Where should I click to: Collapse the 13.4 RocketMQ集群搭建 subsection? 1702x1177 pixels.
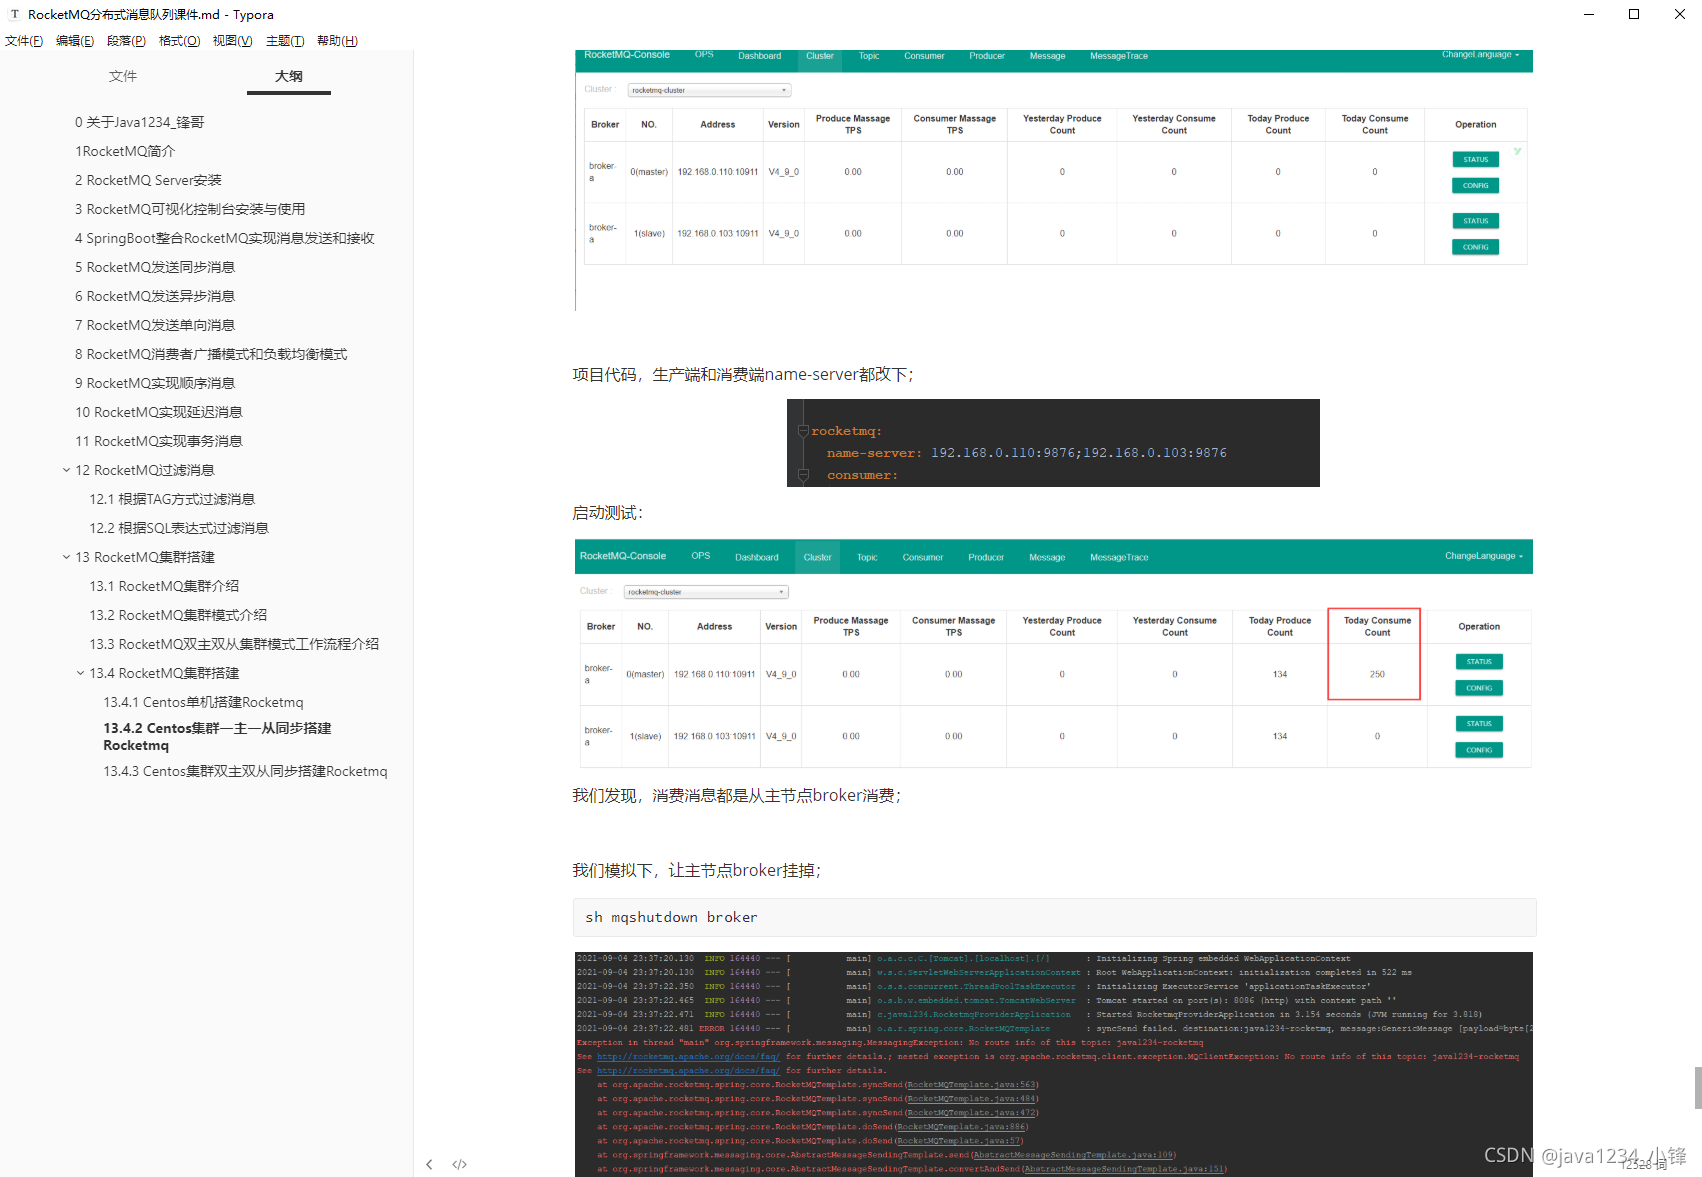80,673
